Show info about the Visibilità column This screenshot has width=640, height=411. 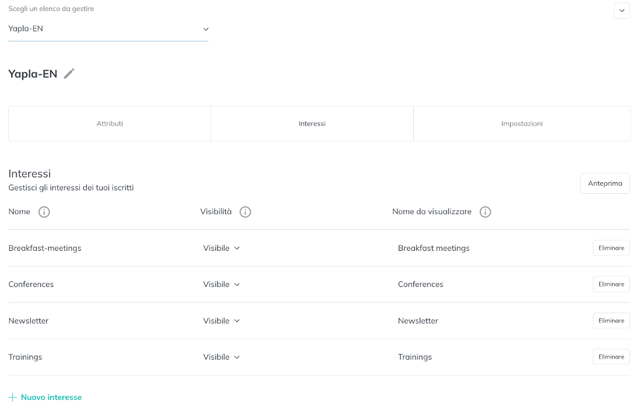245,212
